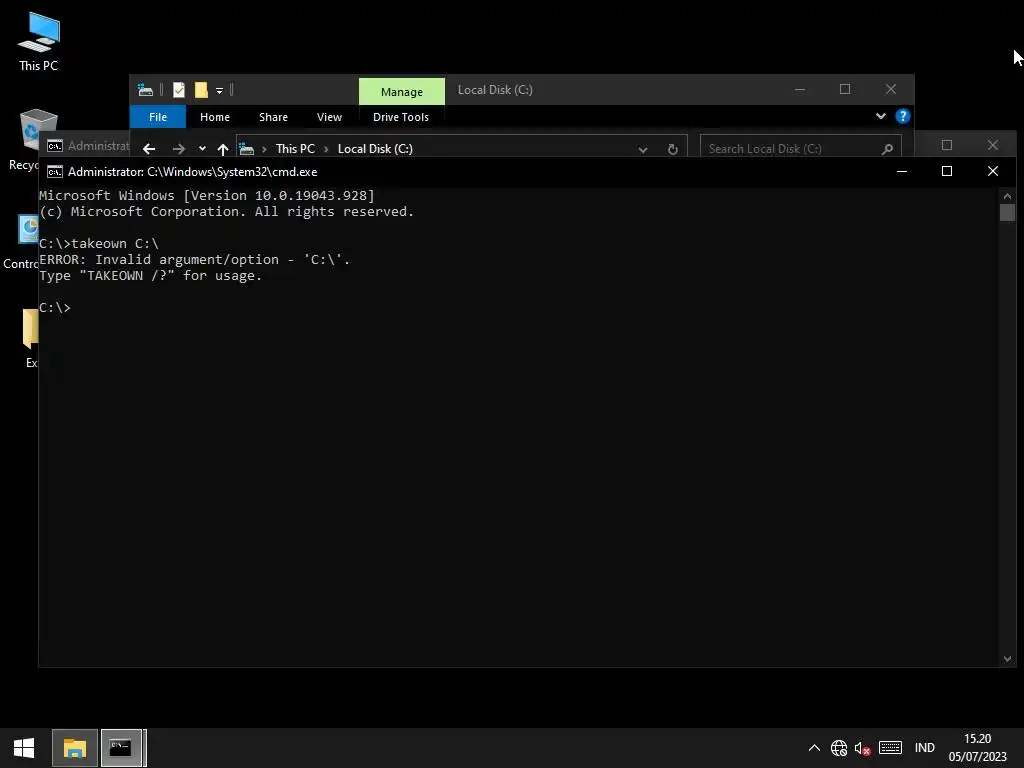Minimize the Local Disk (C:) Explorer window

[800, 89]
